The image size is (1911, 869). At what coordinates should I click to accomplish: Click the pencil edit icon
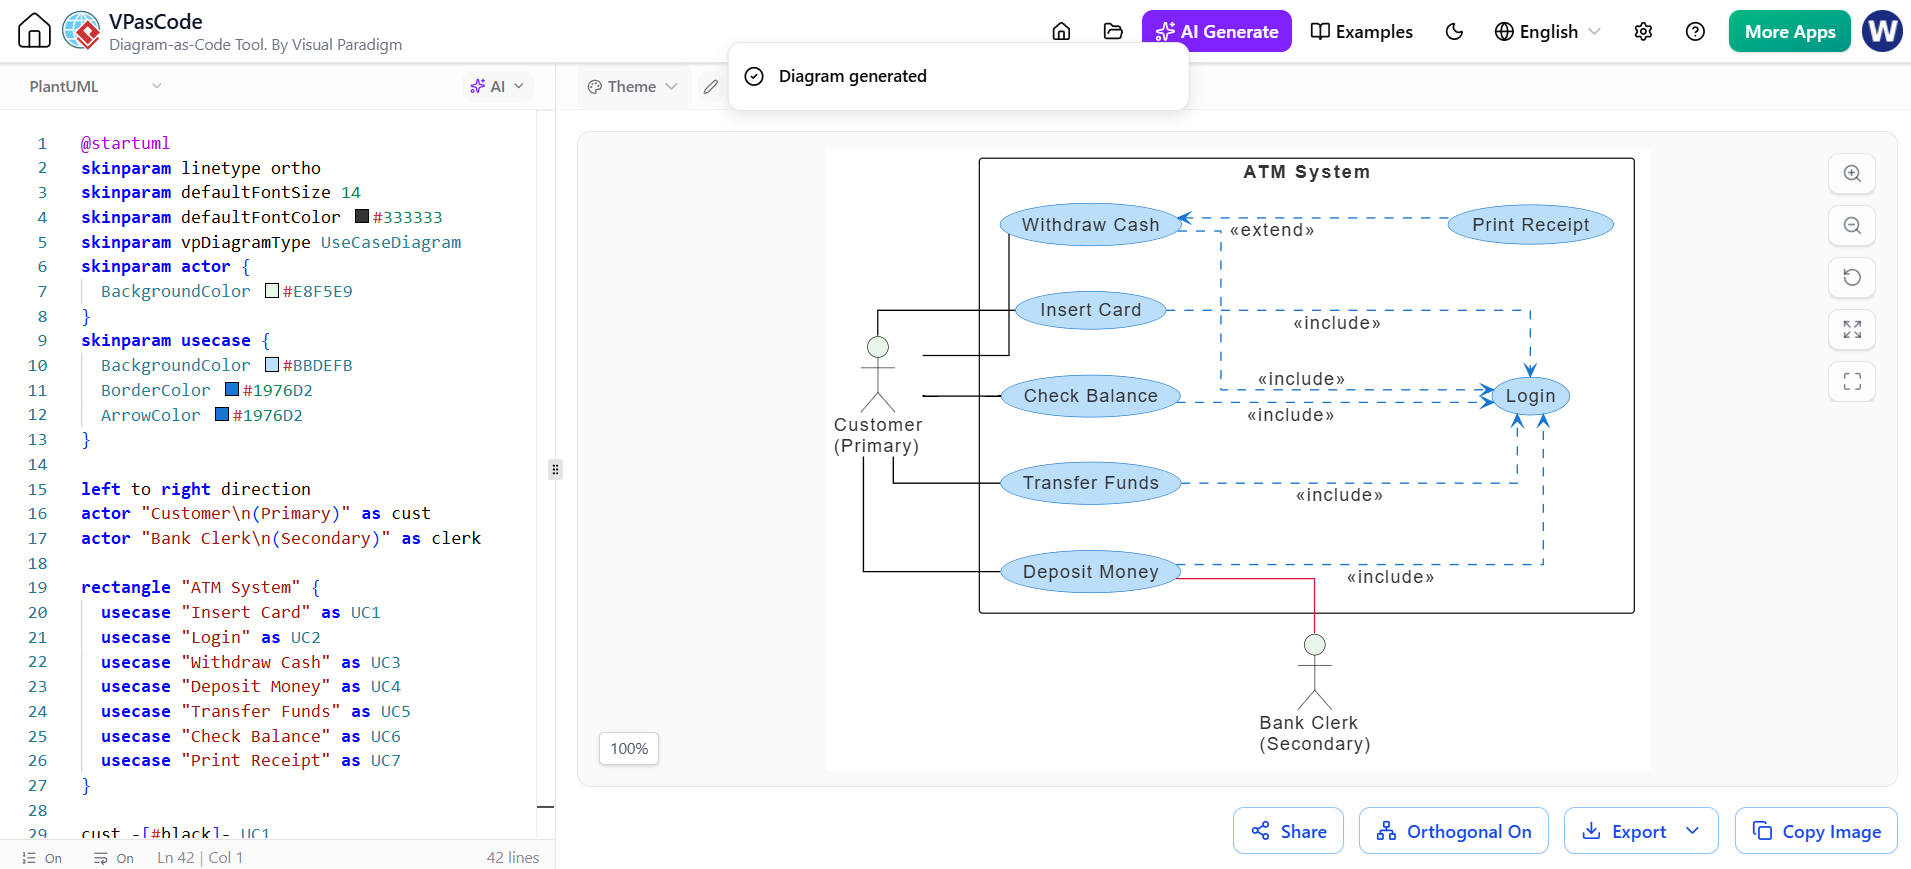[710, 86]
